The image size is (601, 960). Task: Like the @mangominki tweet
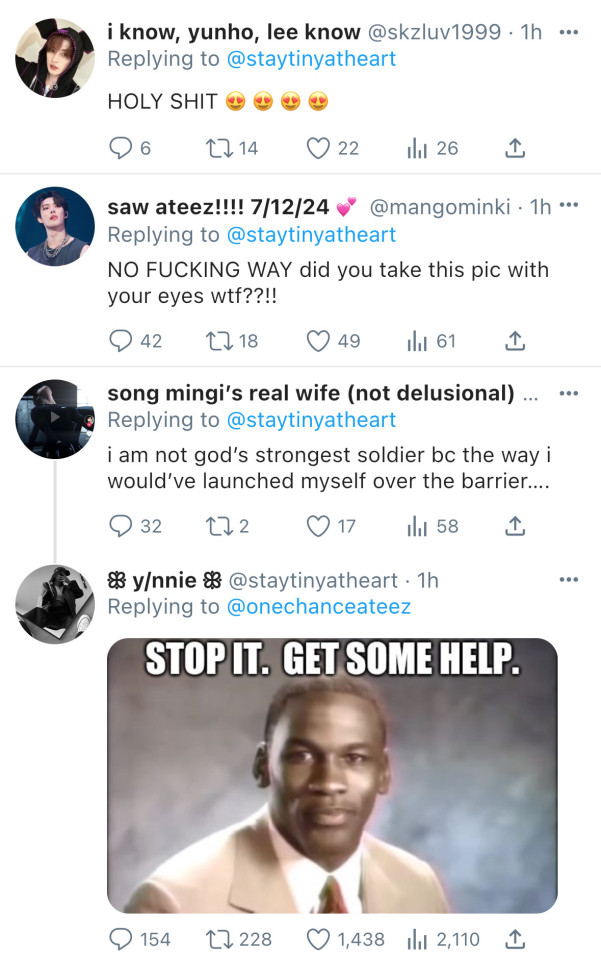point(318,341)
